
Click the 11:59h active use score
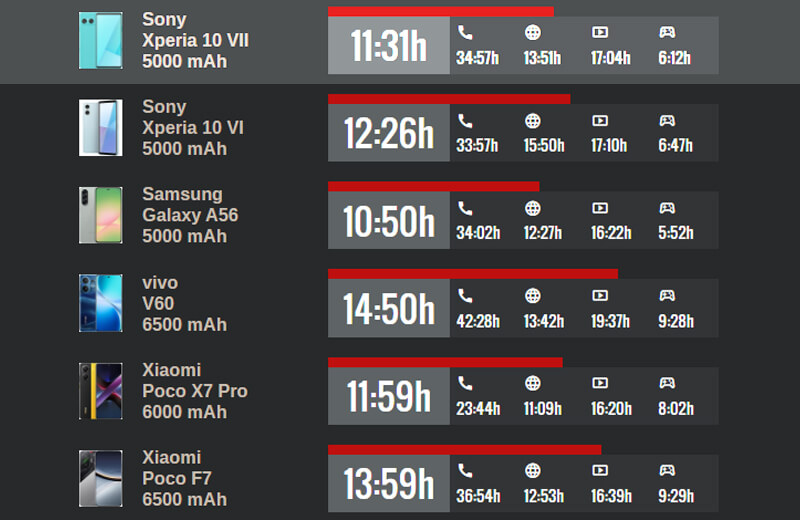coord(389,396)
